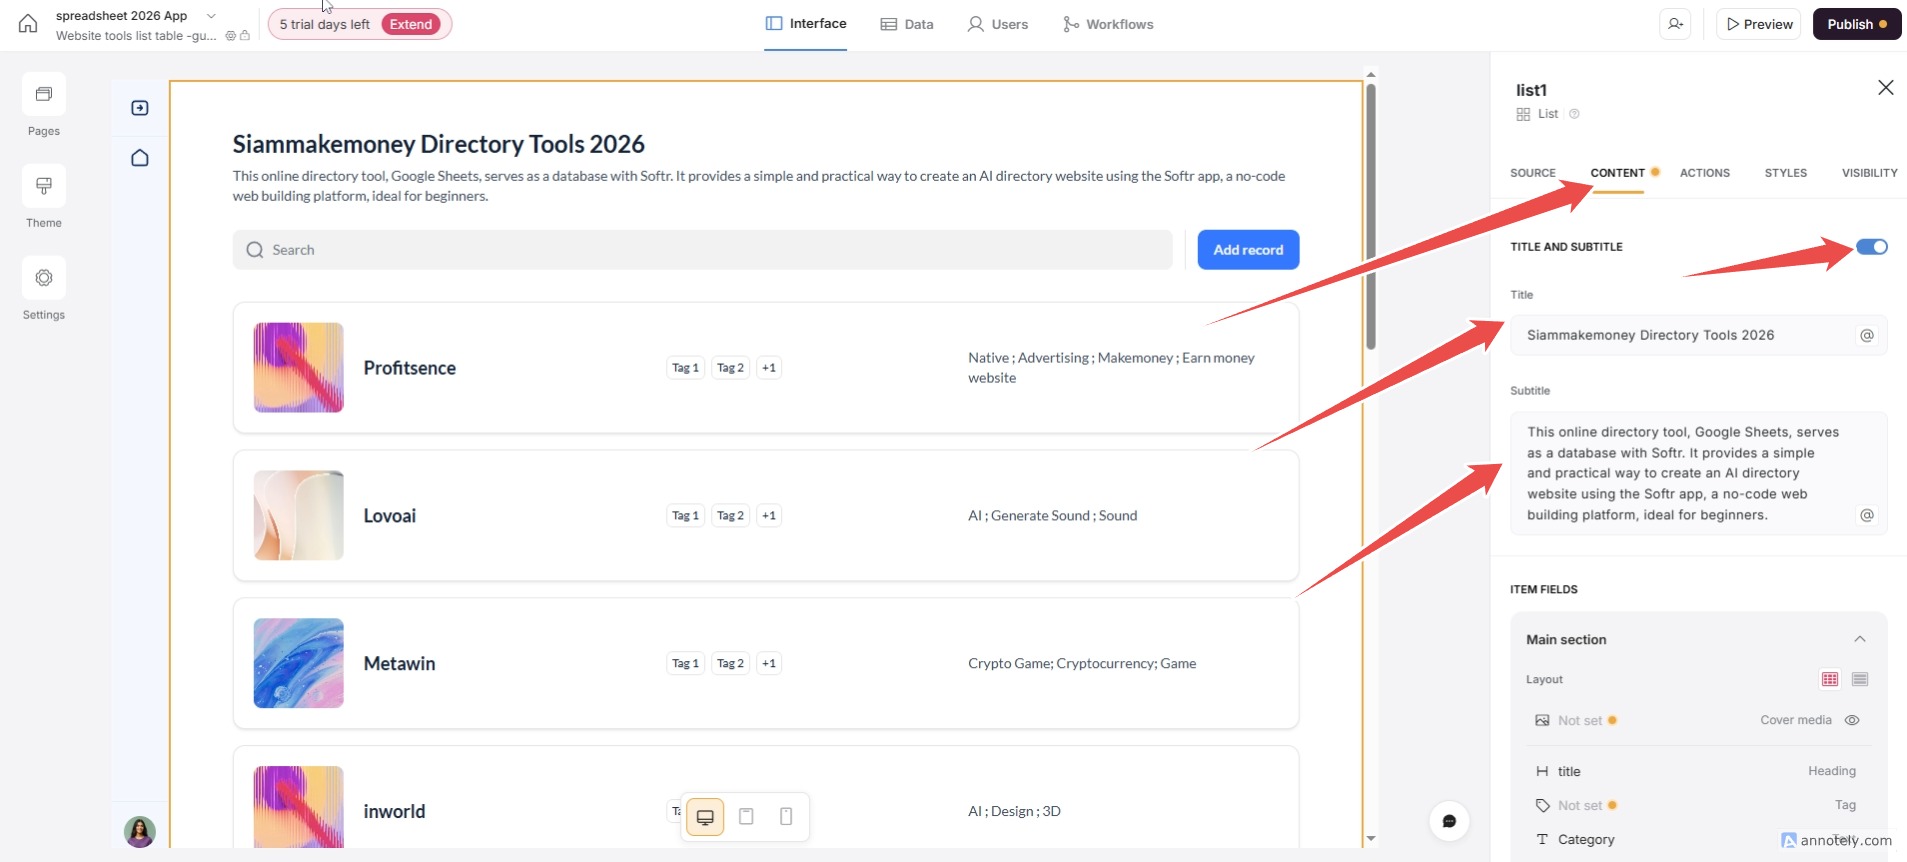This screenshot has width=1907, height=862.
Task: Collapse the Main section expander
Action: [1860, 640]
